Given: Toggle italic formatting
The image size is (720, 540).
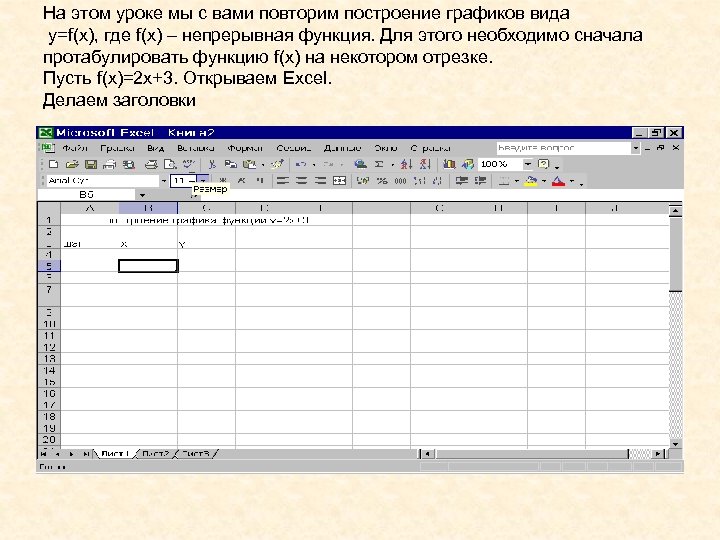Looking at the screenshot, I should coord(242,180).
